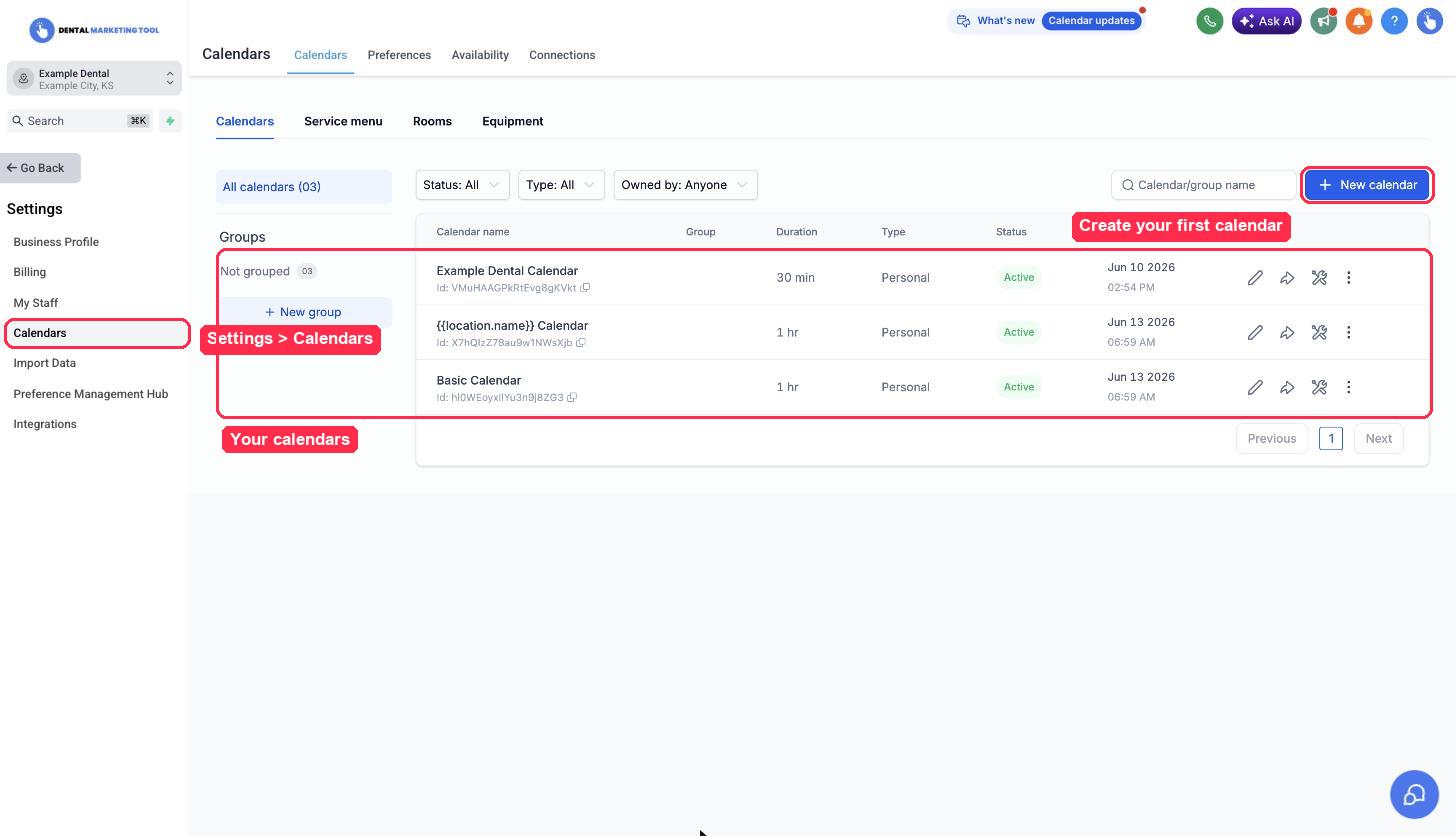
Task: Edit the {{location.name}} Calendar with pencil icon
Action: (x=1255, y=332)
